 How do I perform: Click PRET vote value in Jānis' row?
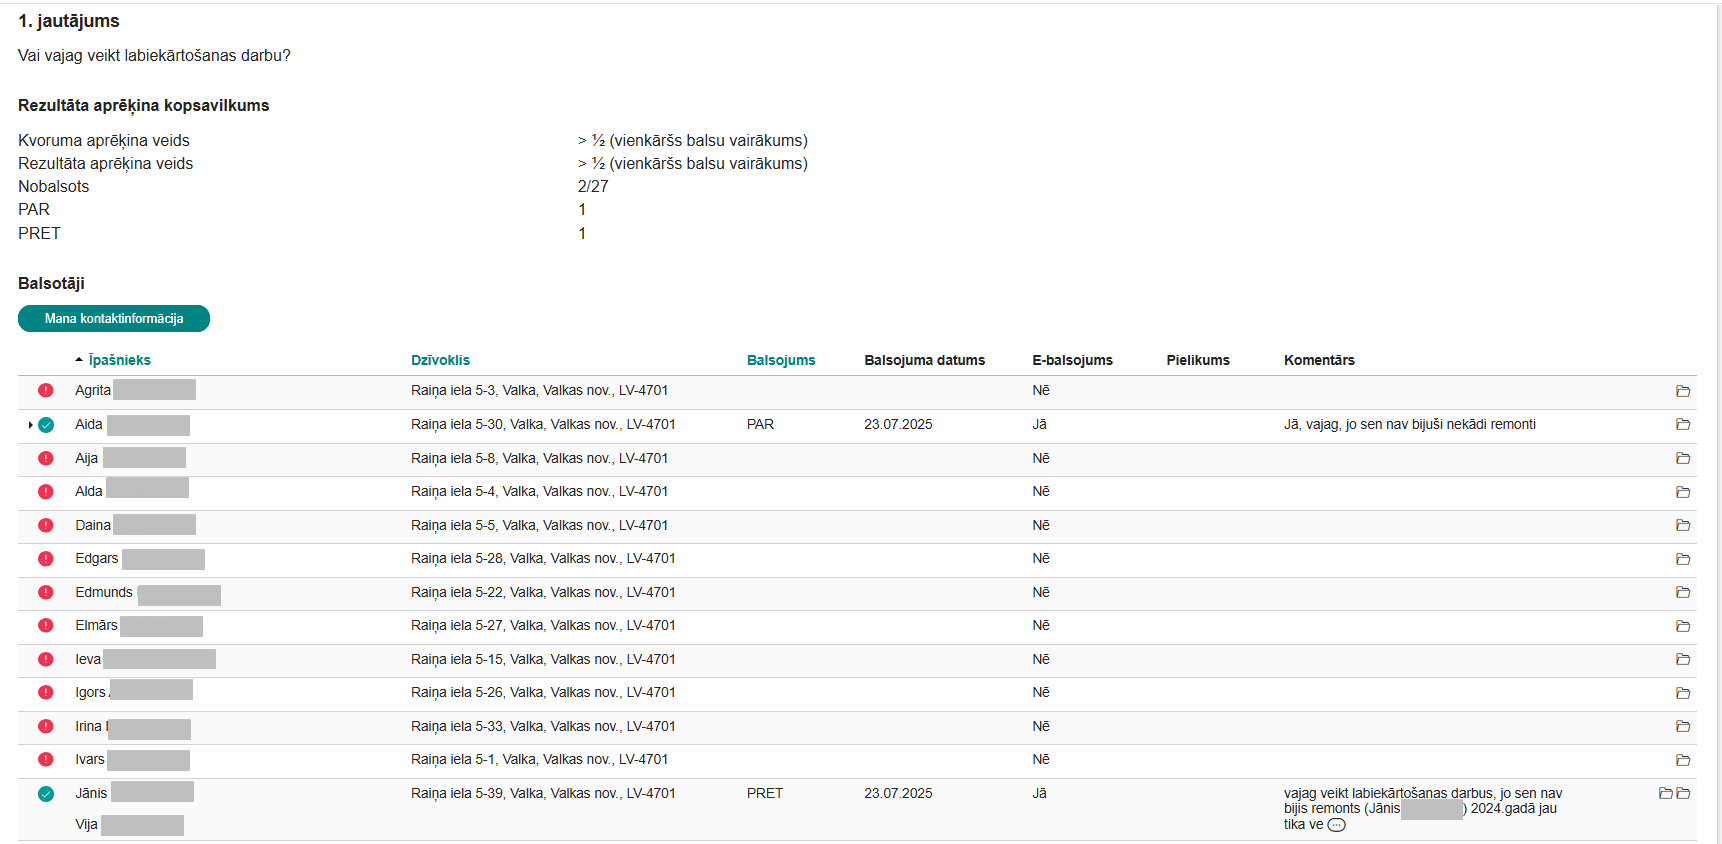[765, 793]
